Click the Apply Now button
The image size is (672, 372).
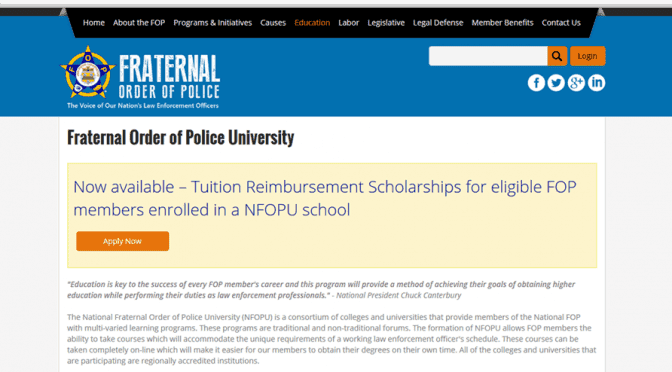[123, 241]
